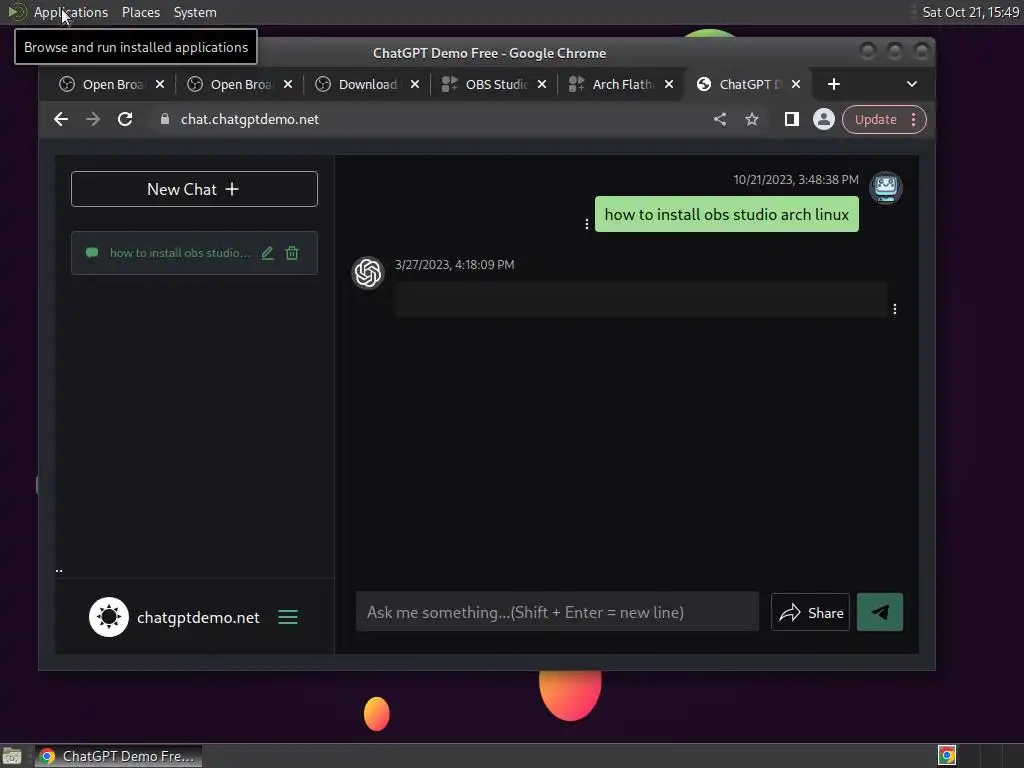The width and height of the screenshot is (1024, 768).
Task: Click ChatGPT Demo taskbar window button
Action: click(118, 756)
